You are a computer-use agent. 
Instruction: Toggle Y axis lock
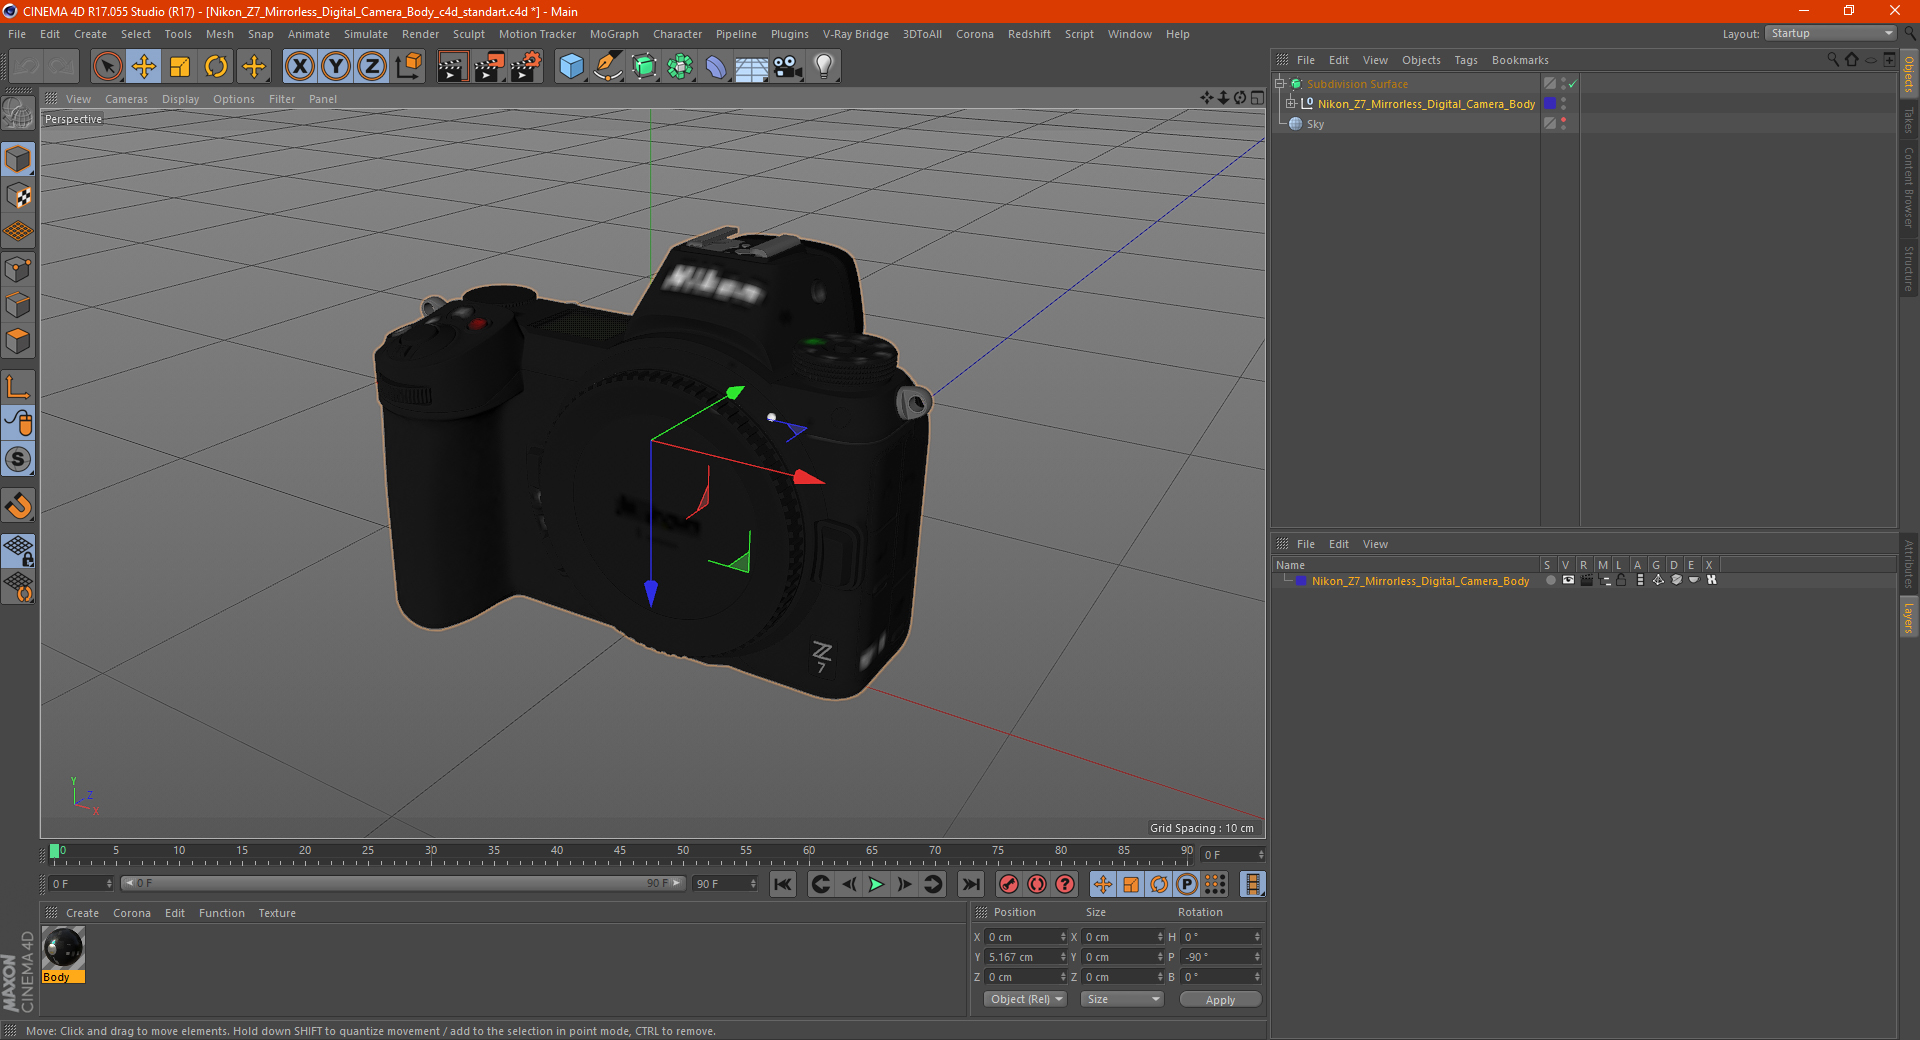pos(336,67)
